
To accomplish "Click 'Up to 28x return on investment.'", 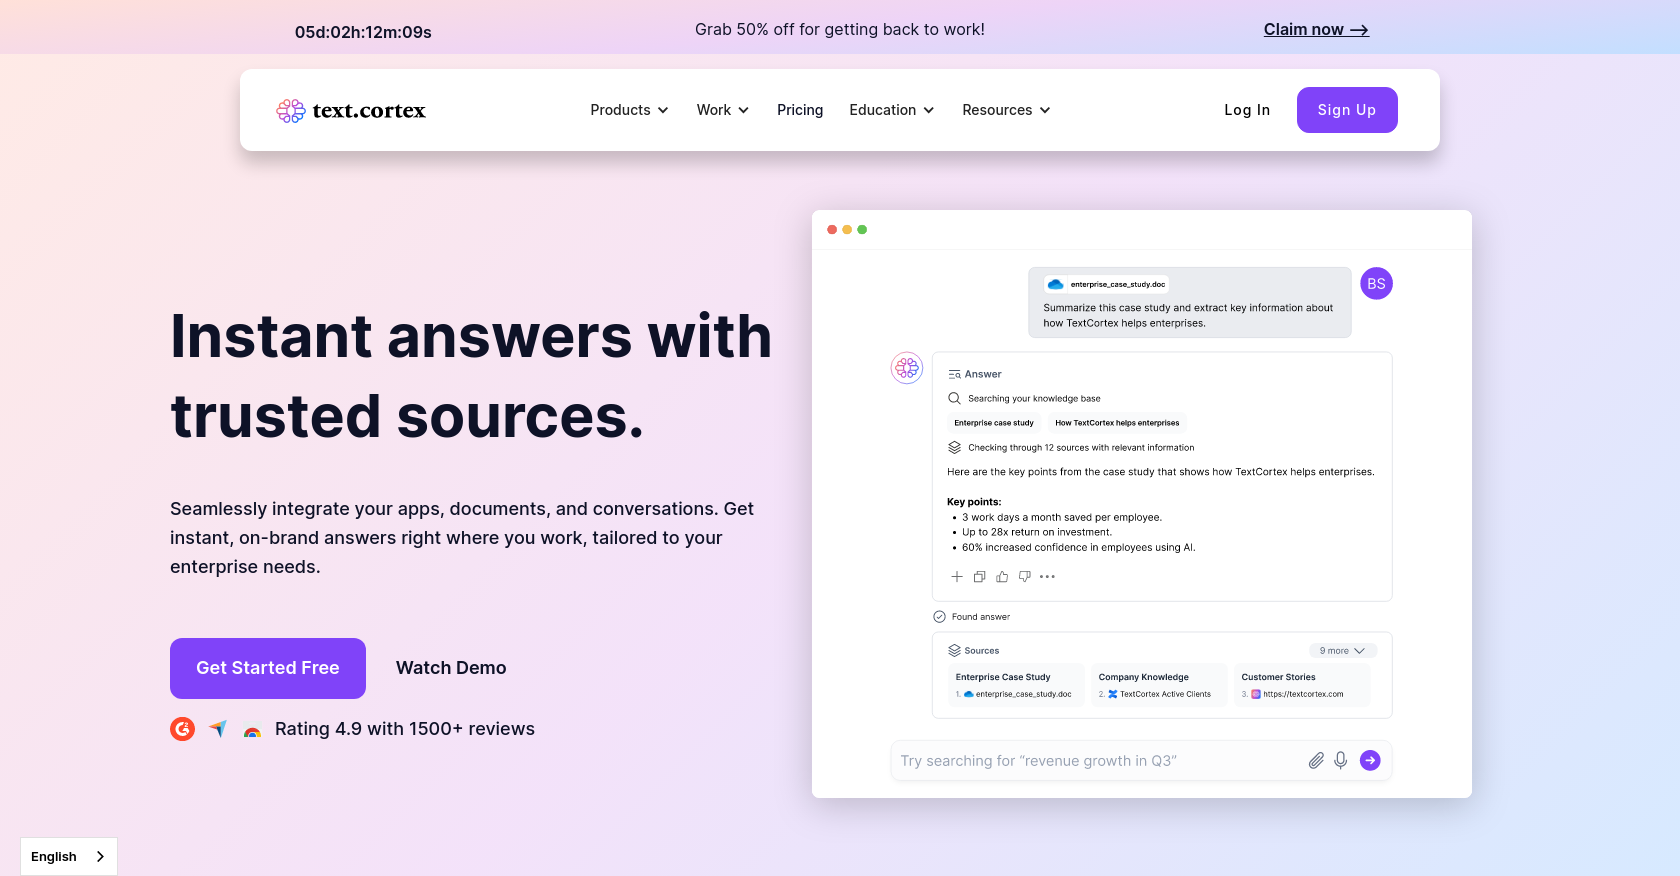I will coord(1037,532).
